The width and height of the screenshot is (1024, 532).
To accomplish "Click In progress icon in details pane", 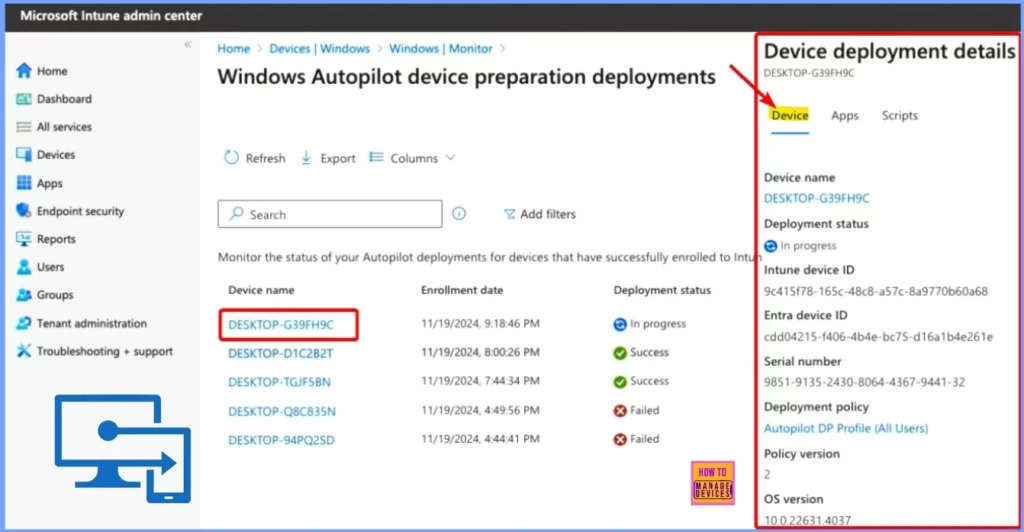I will (771, 246).
